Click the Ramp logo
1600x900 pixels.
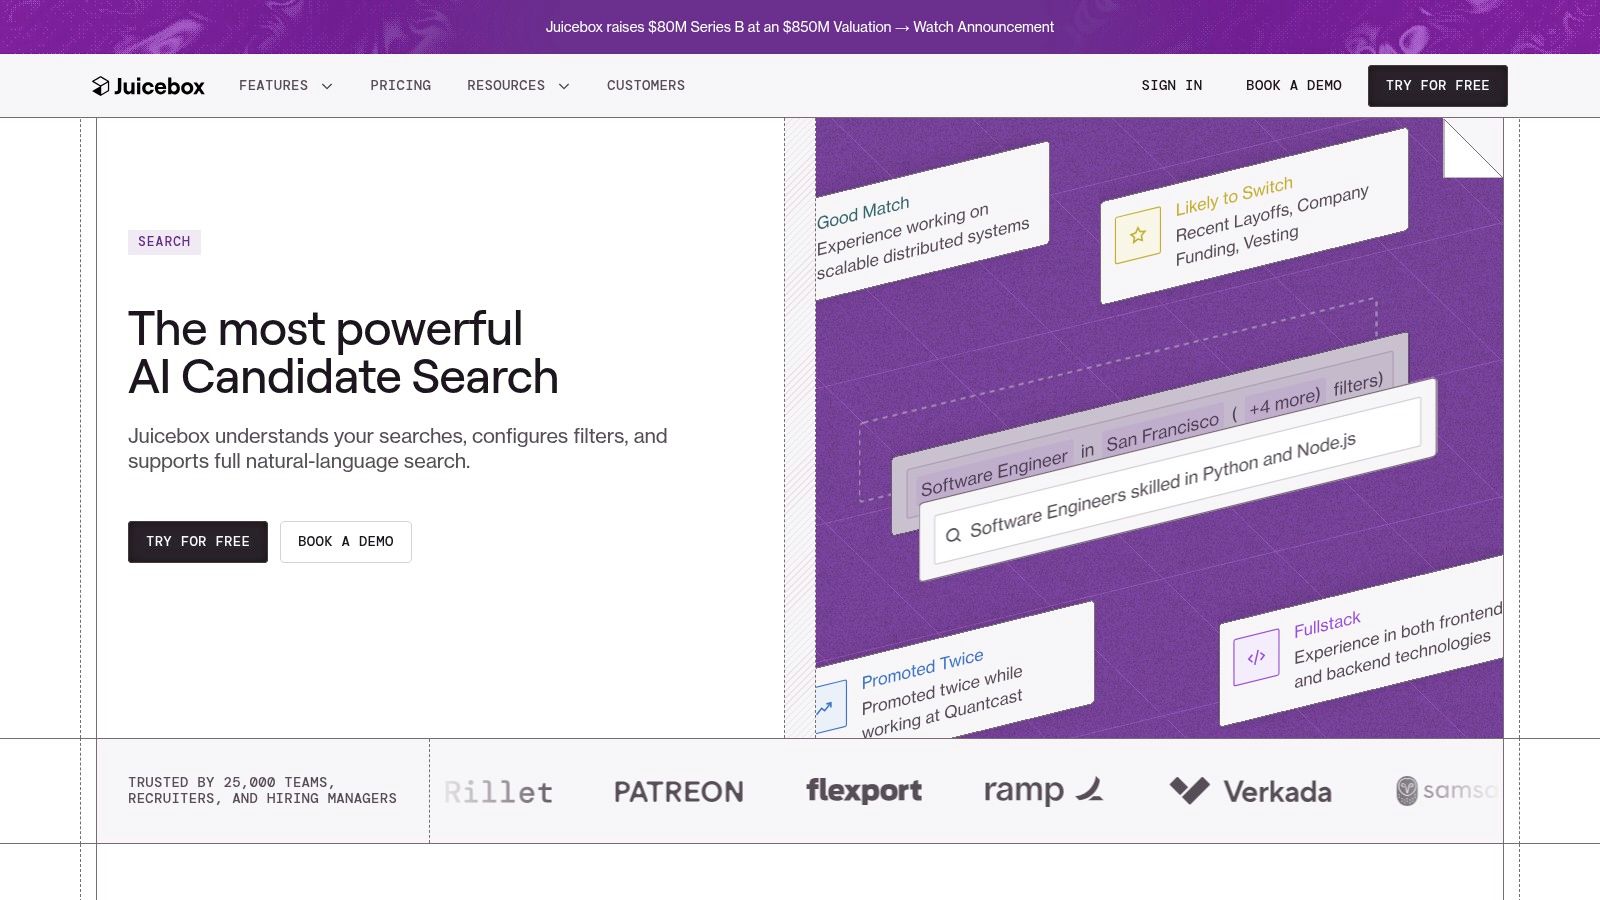point(1043,791)
